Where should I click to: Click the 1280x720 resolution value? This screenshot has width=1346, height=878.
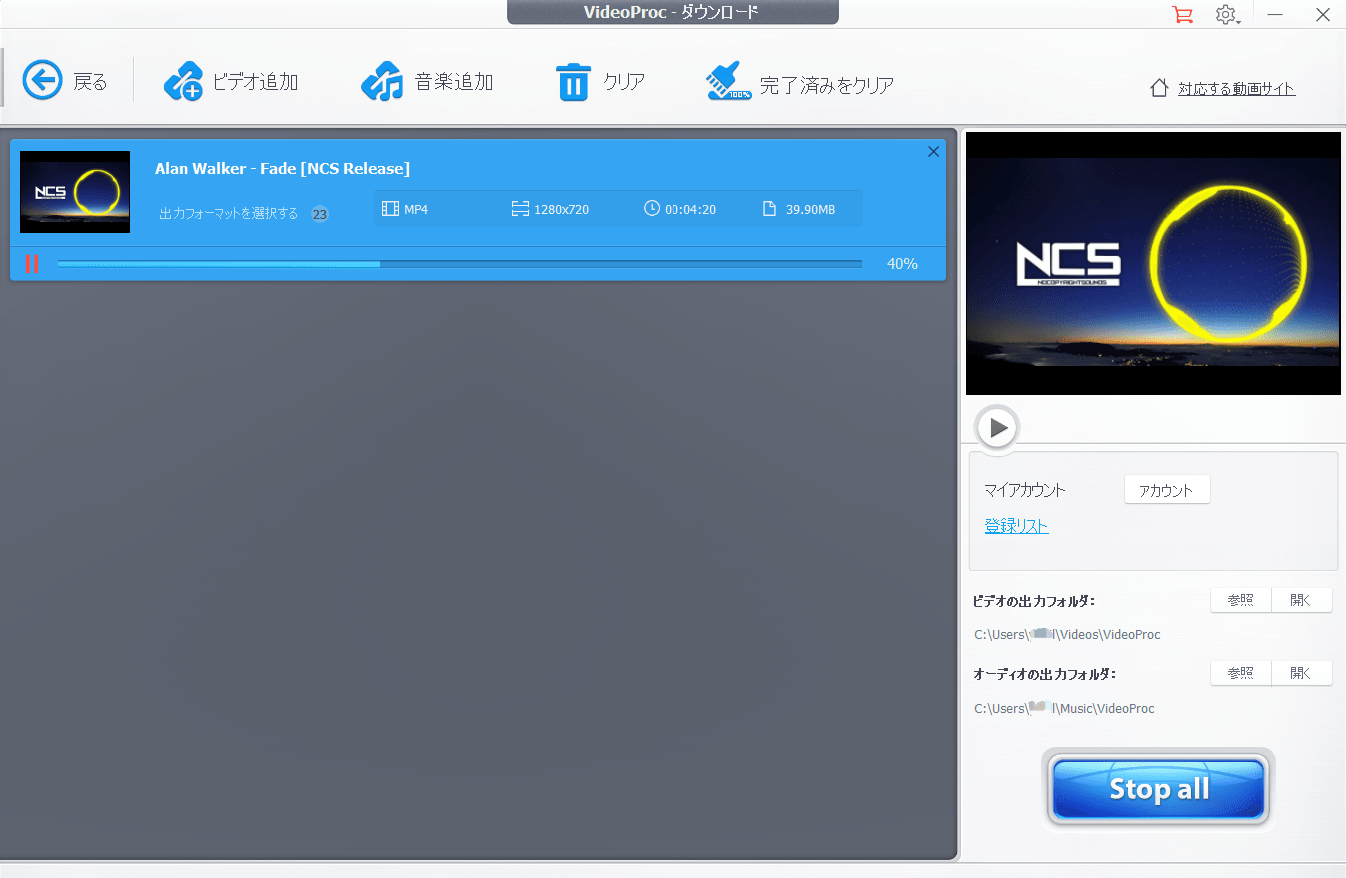[561, 209]
